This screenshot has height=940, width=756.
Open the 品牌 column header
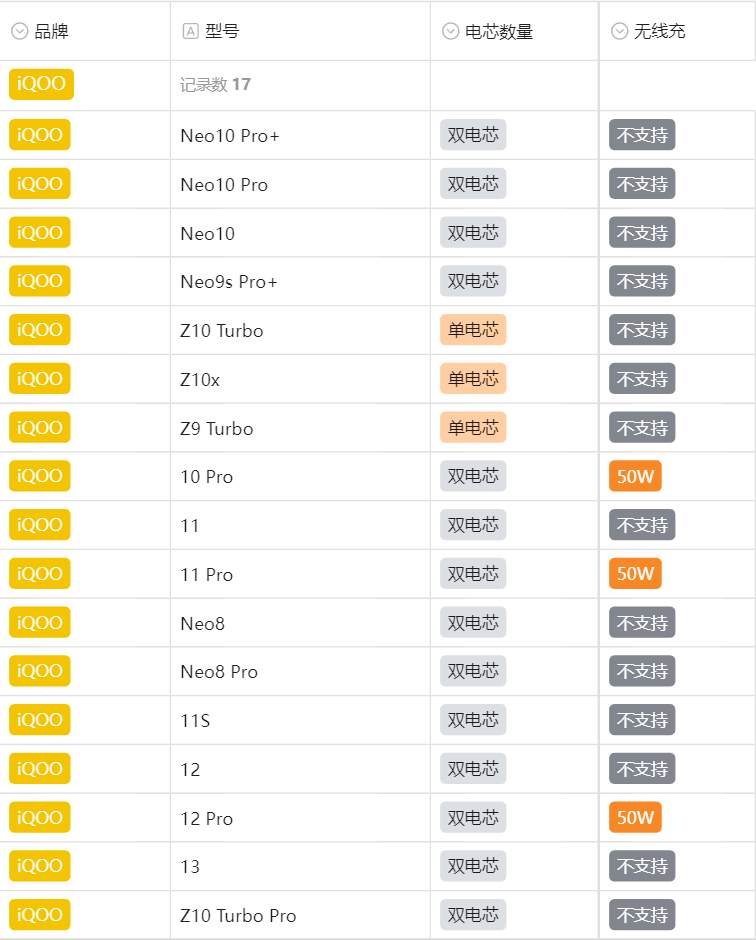[52, 31]
